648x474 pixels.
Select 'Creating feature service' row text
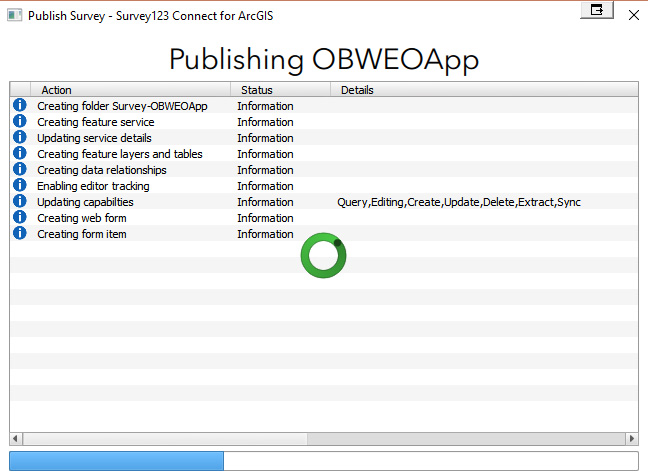(x=95, y=122)
